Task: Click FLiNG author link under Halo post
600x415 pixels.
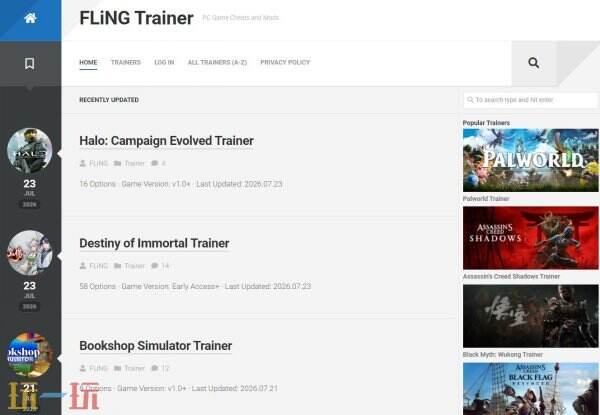Action: coord(98,163)
